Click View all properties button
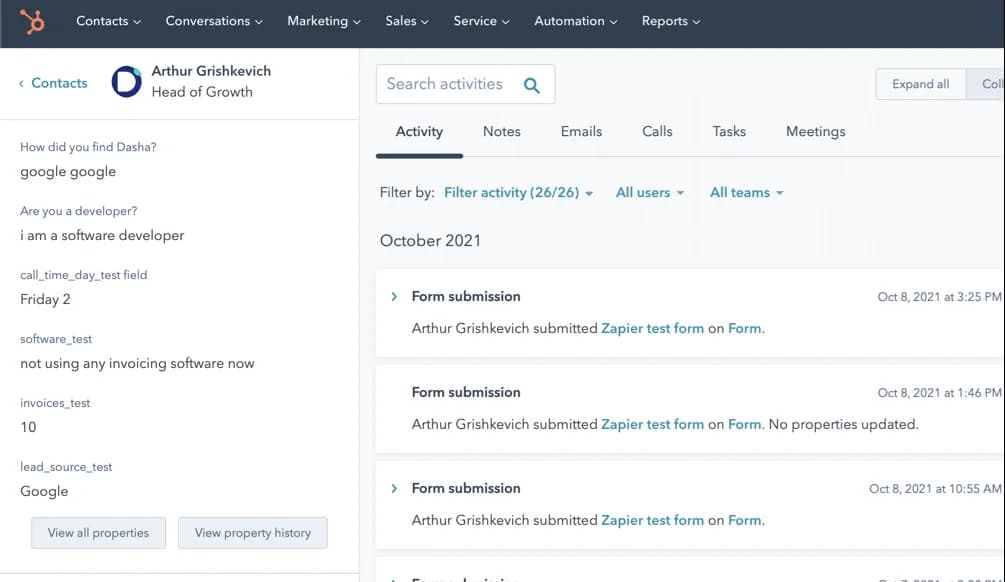Image resolution: width=1005 pixels, height=582 pixels. click(98, 533)
